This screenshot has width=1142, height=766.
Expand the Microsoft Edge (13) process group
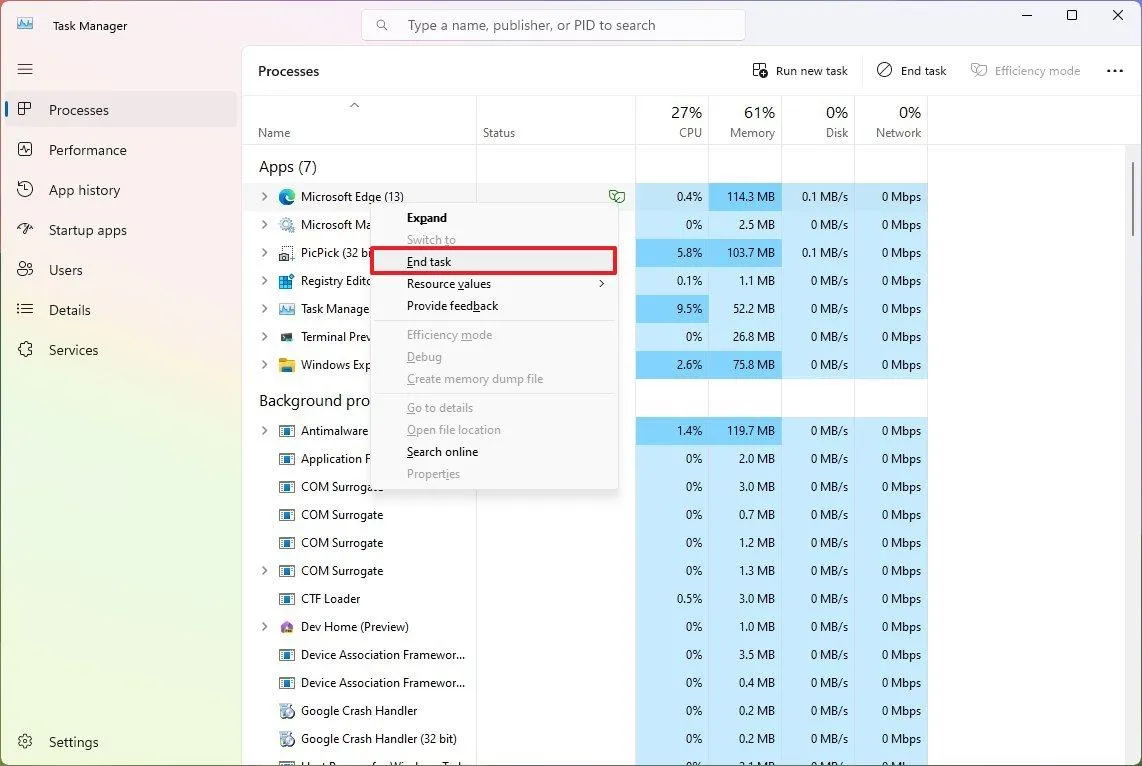(x=264, y=197)
